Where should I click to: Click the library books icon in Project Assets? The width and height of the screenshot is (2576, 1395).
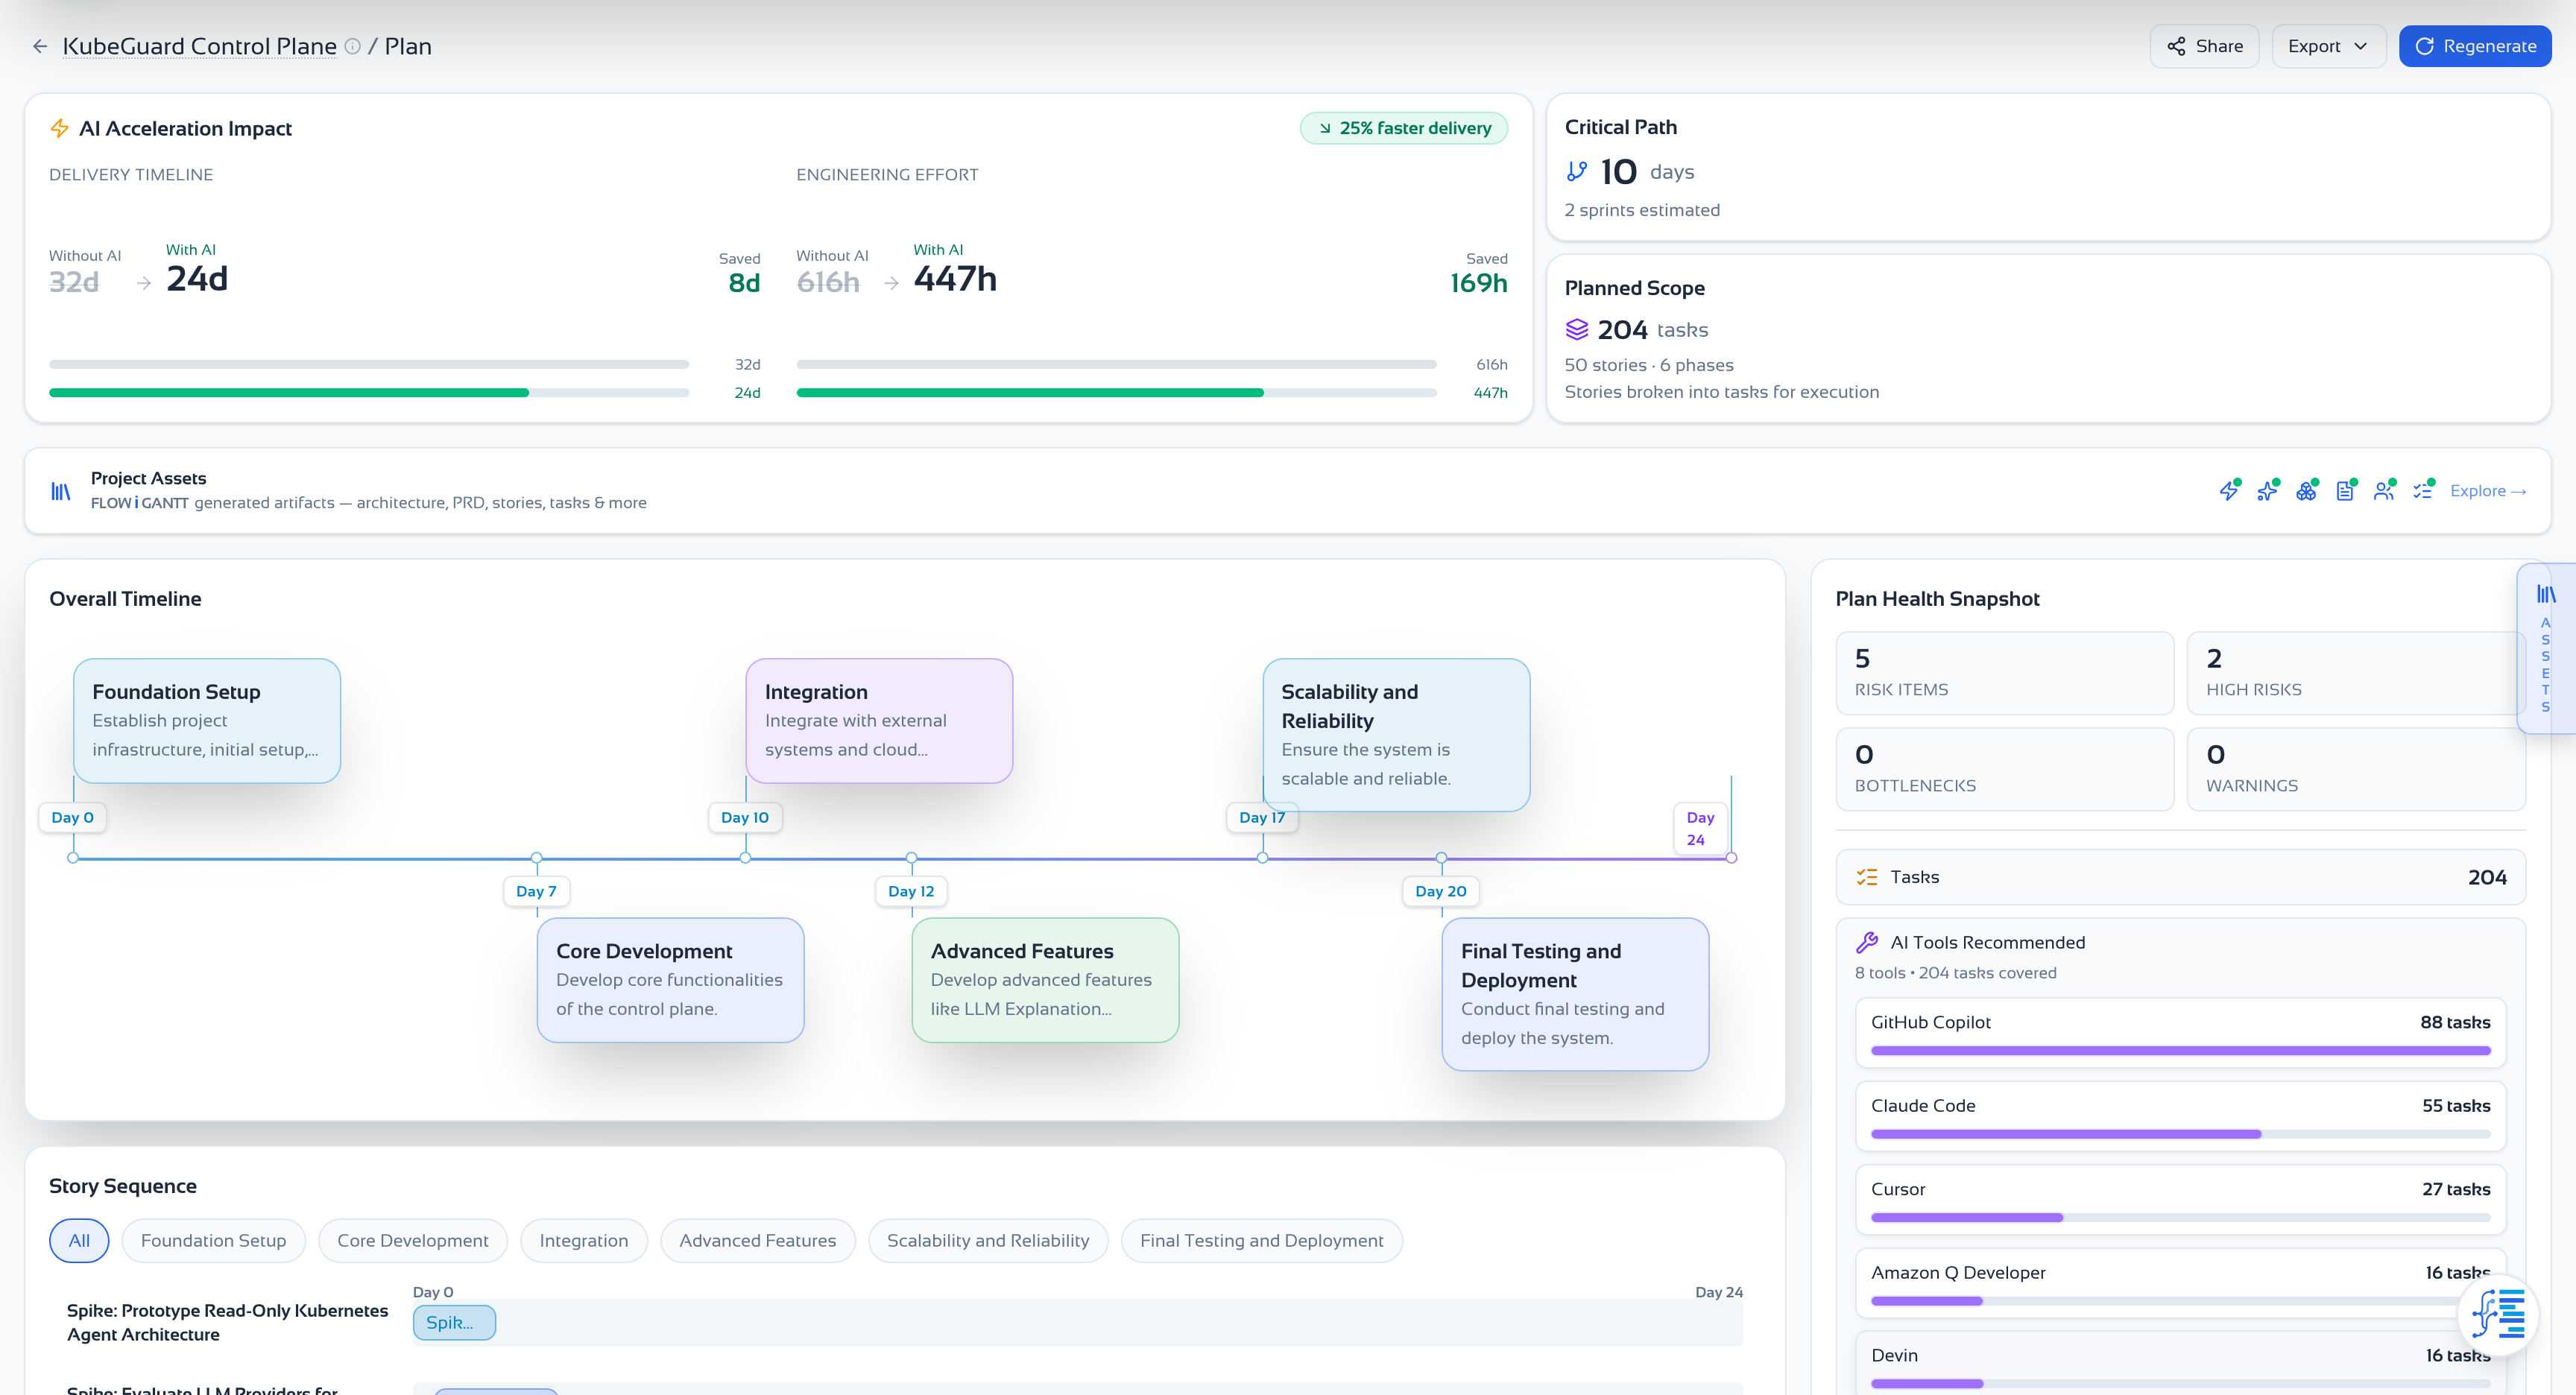pyautogui.click(x=61, y=491)
